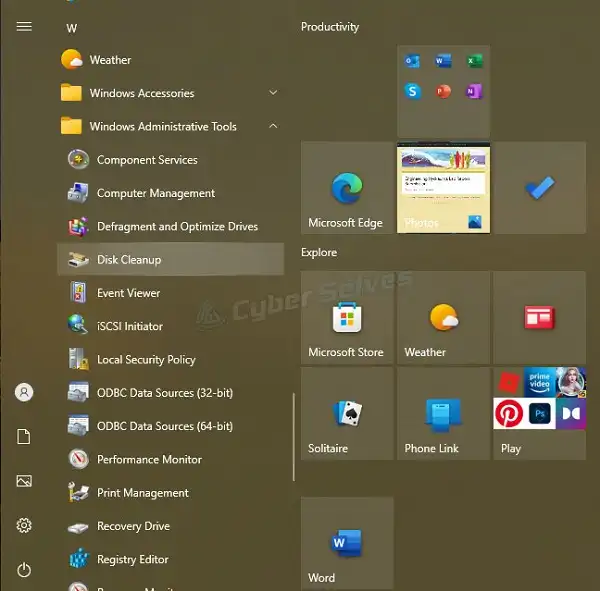Viewport: 600px width, 591px height.
Task: Open the iSCSI Initiator icon
Action: tap(78, 326)
